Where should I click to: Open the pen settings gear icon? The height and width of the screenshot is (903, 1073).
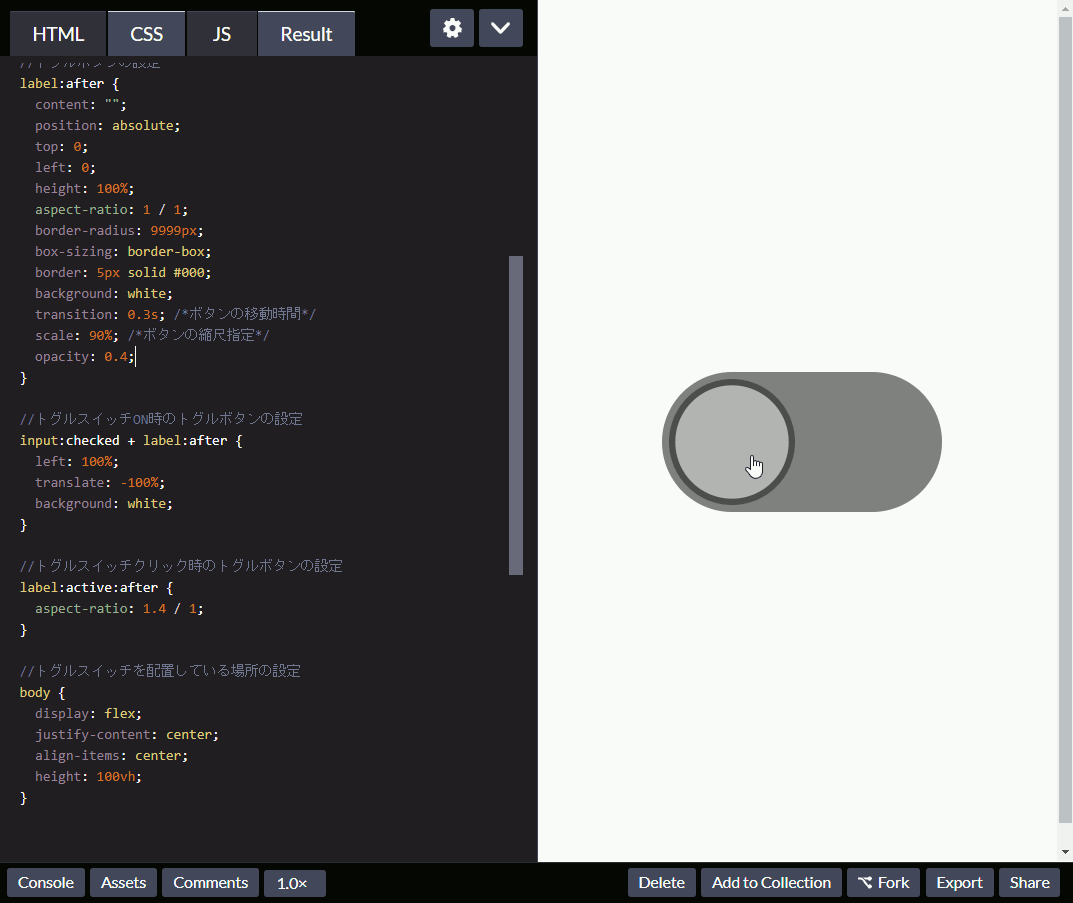click(451, 28)
